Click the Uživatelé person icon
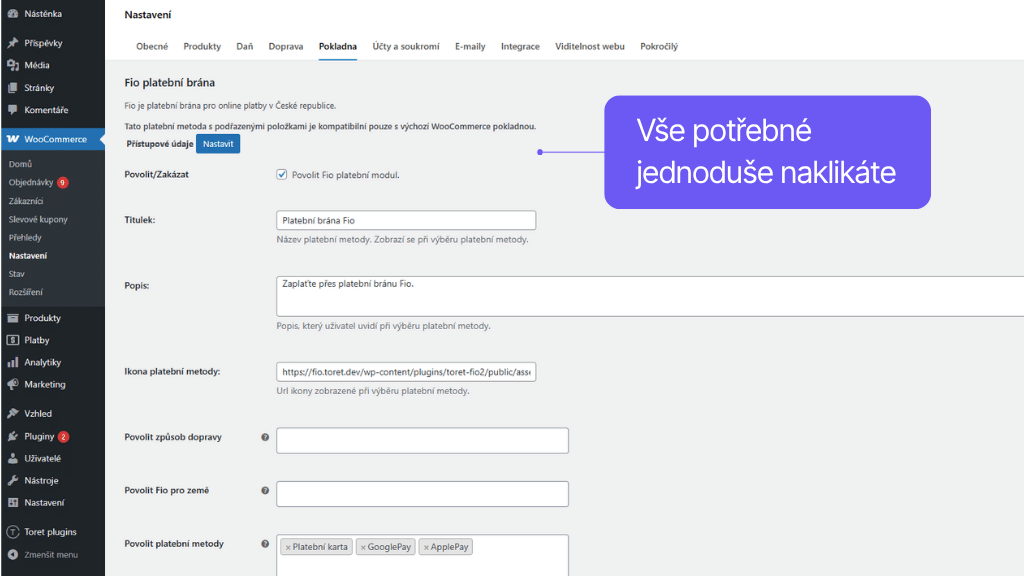The width and height of the screenshot is (1024, 576). pos(12,458)
